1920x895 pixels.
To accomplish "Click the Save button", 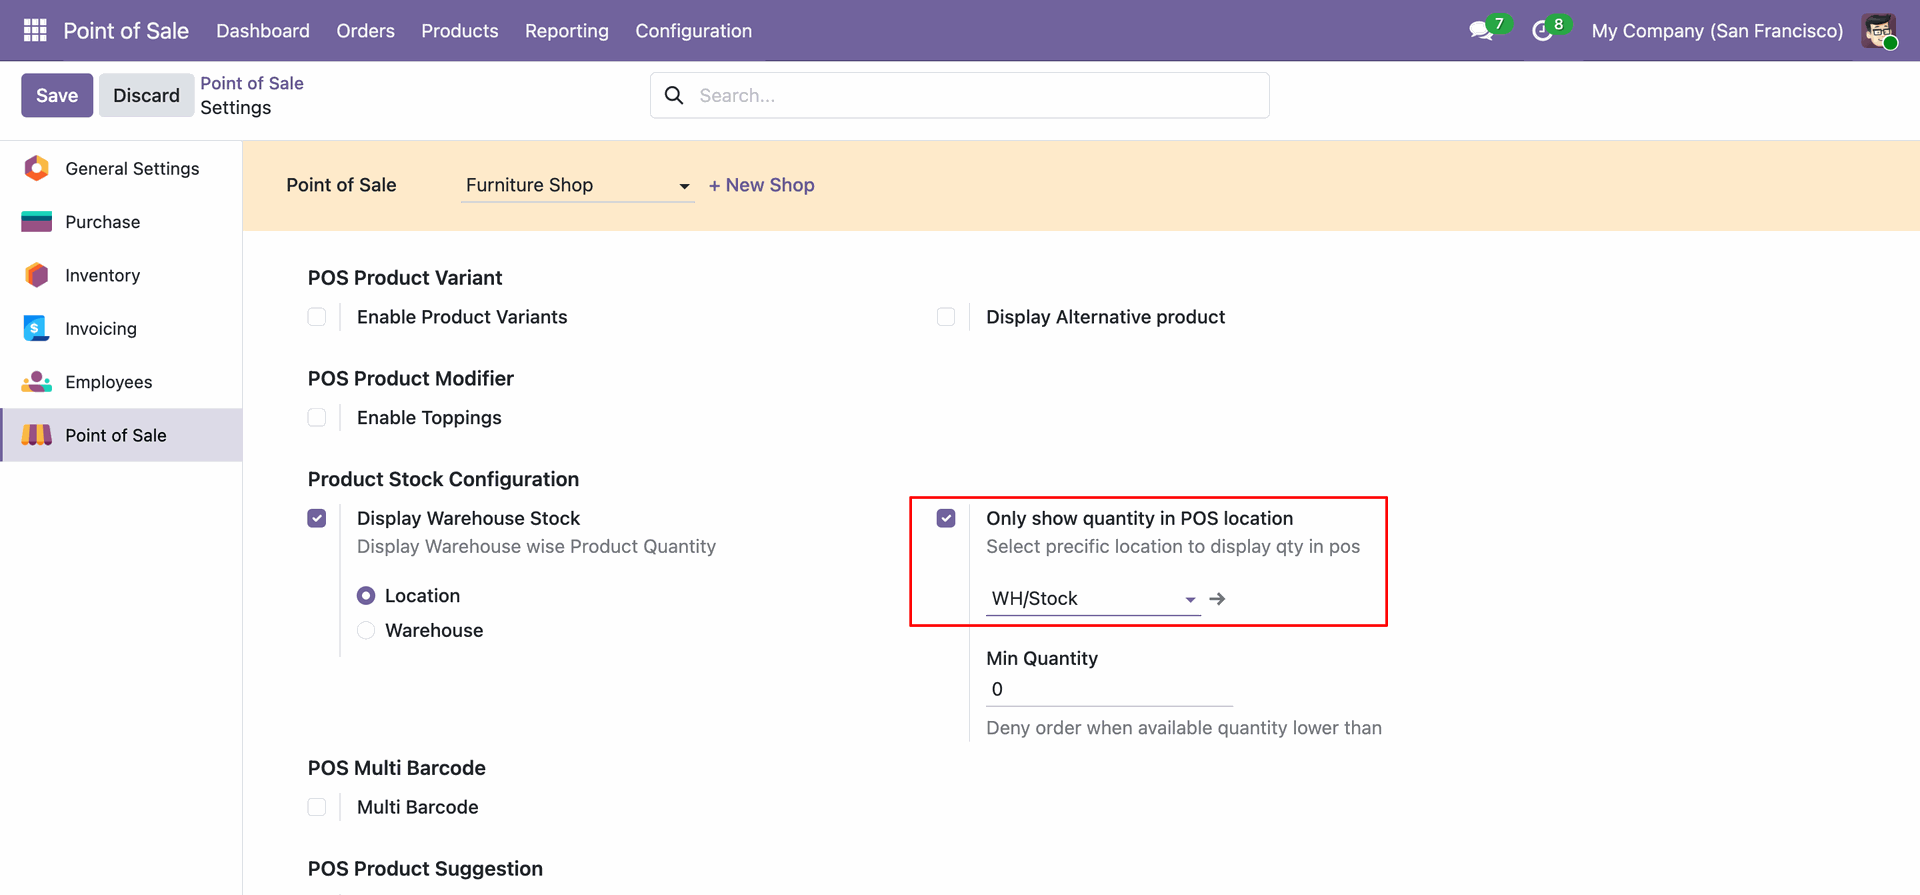I will click(57, 95).
